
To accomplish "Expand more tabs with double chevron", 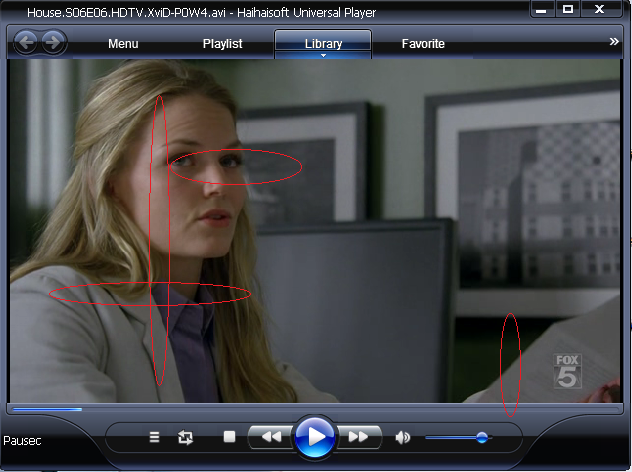I will pos(614,42).
